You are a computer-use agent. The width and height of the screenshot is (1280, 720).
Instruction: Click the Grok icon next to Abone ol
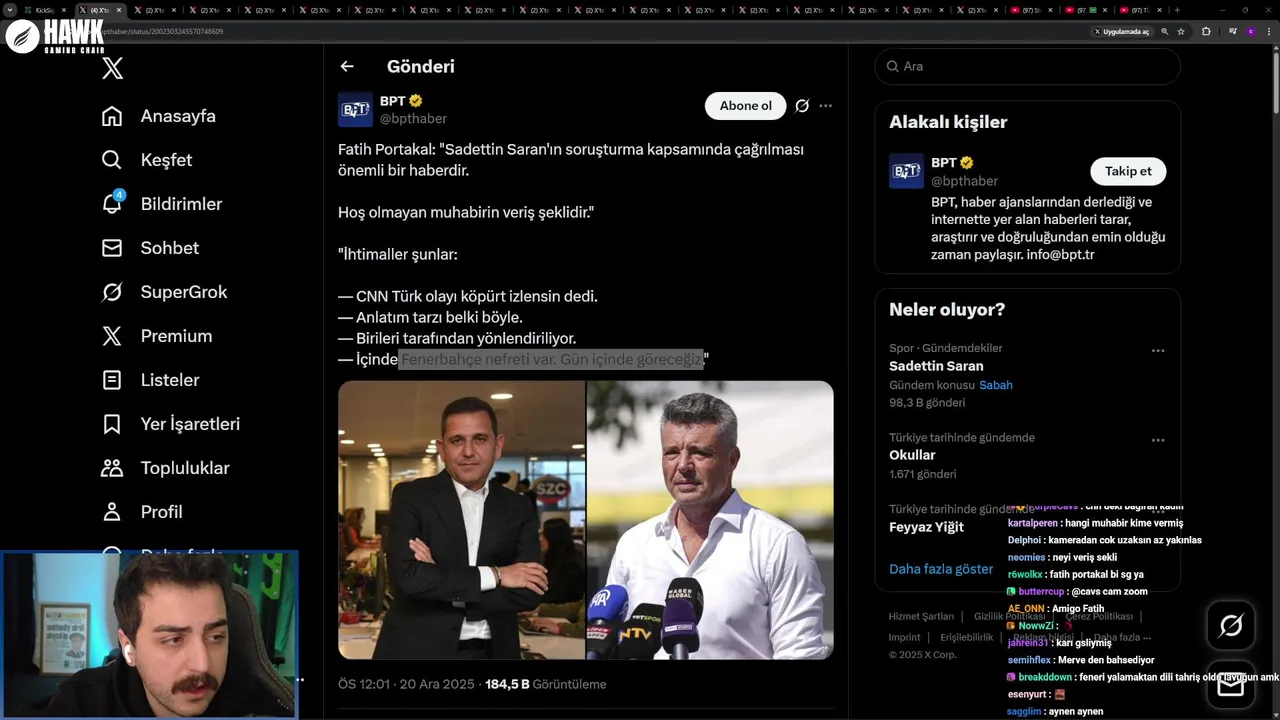802,106
